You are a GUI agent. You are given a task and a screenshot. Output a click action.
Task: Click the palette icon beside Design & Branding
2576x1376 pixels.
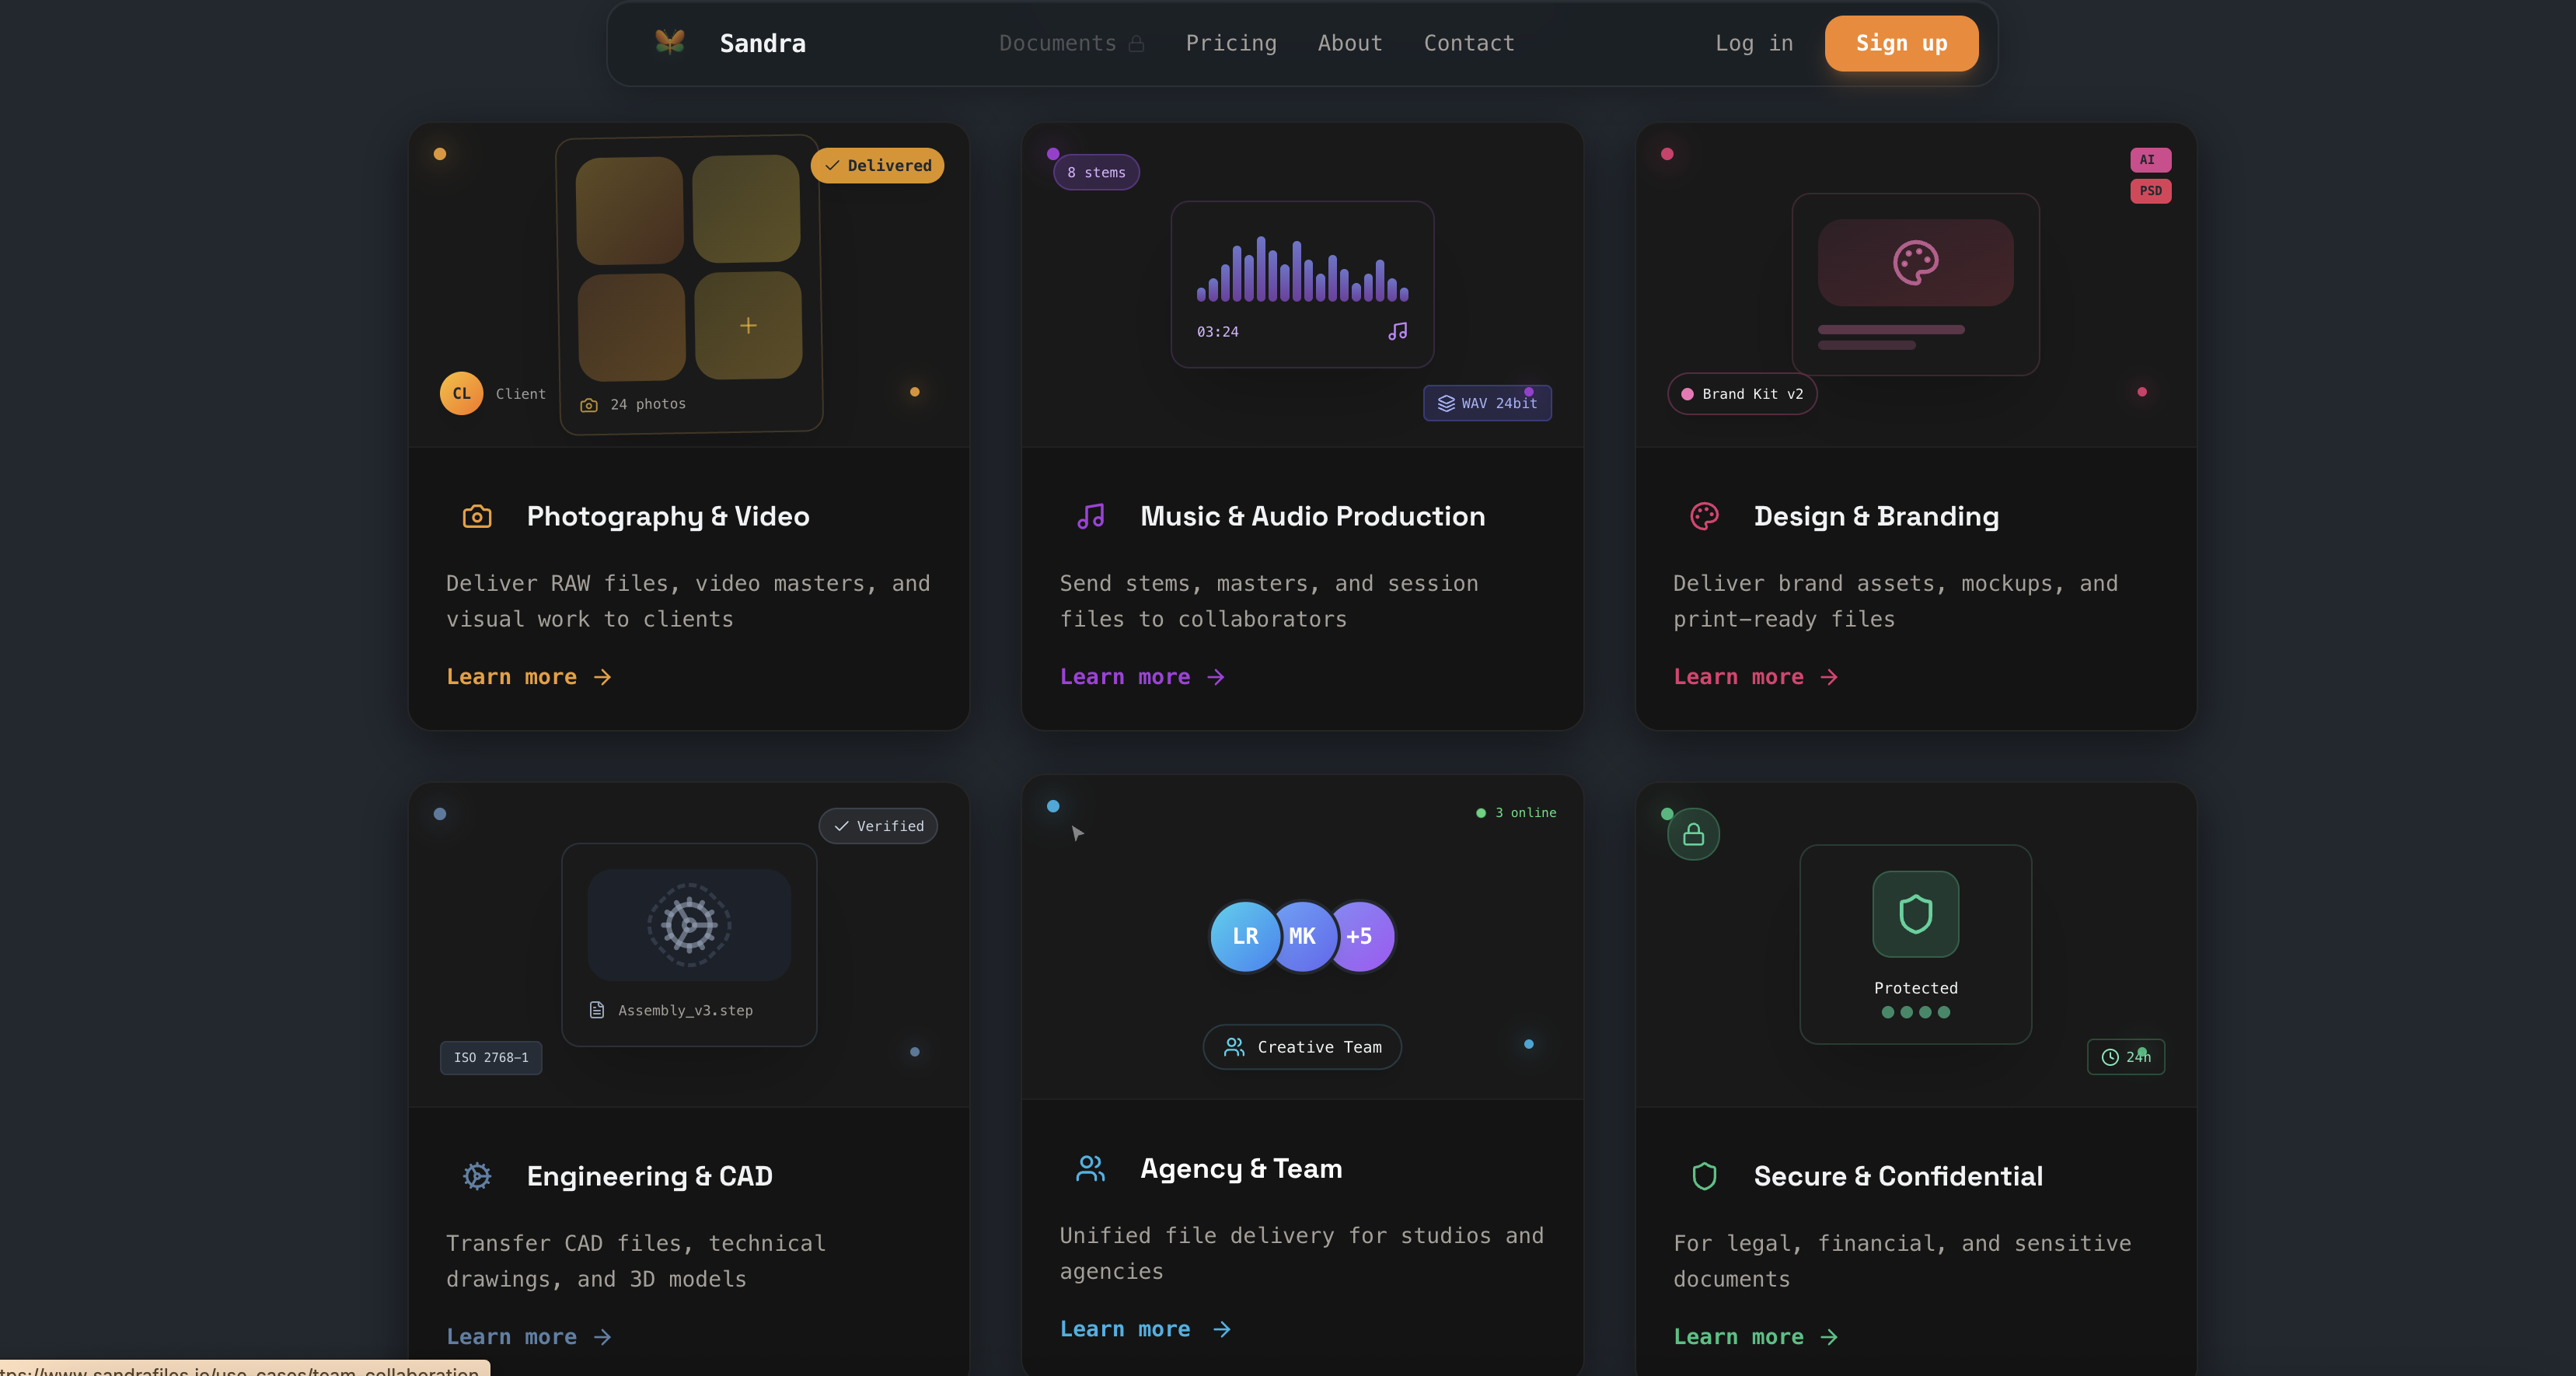(x=1704, y=516)
